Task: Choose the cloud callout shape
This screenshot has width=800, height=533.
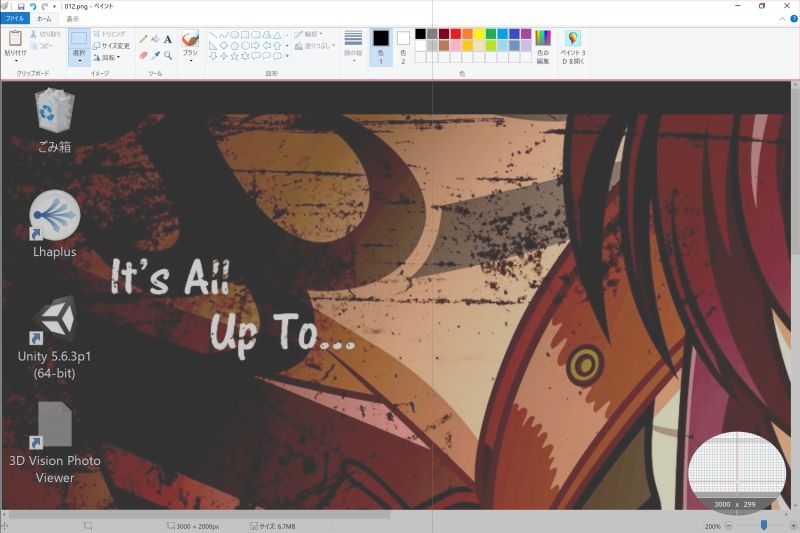Action: pos(277,56)
